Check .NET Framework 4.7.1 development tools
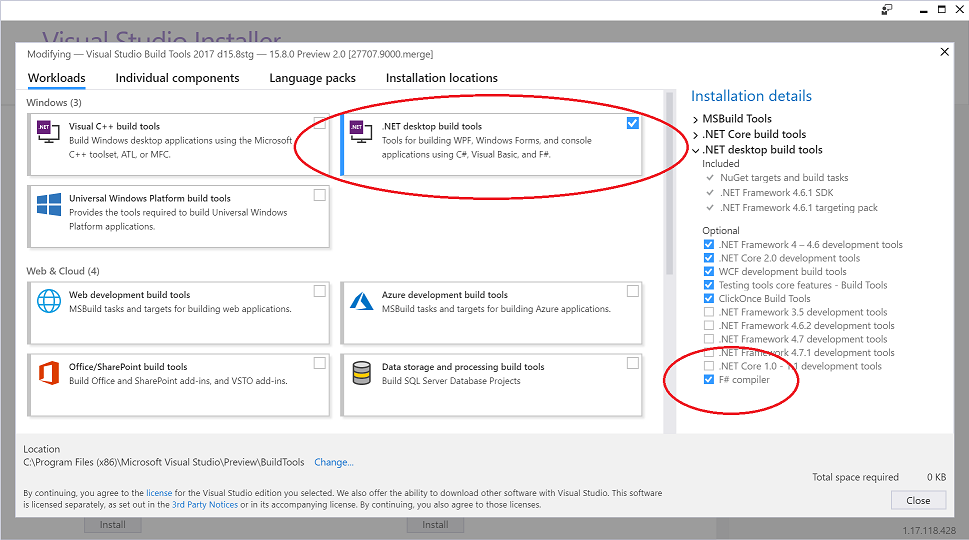 709,353
